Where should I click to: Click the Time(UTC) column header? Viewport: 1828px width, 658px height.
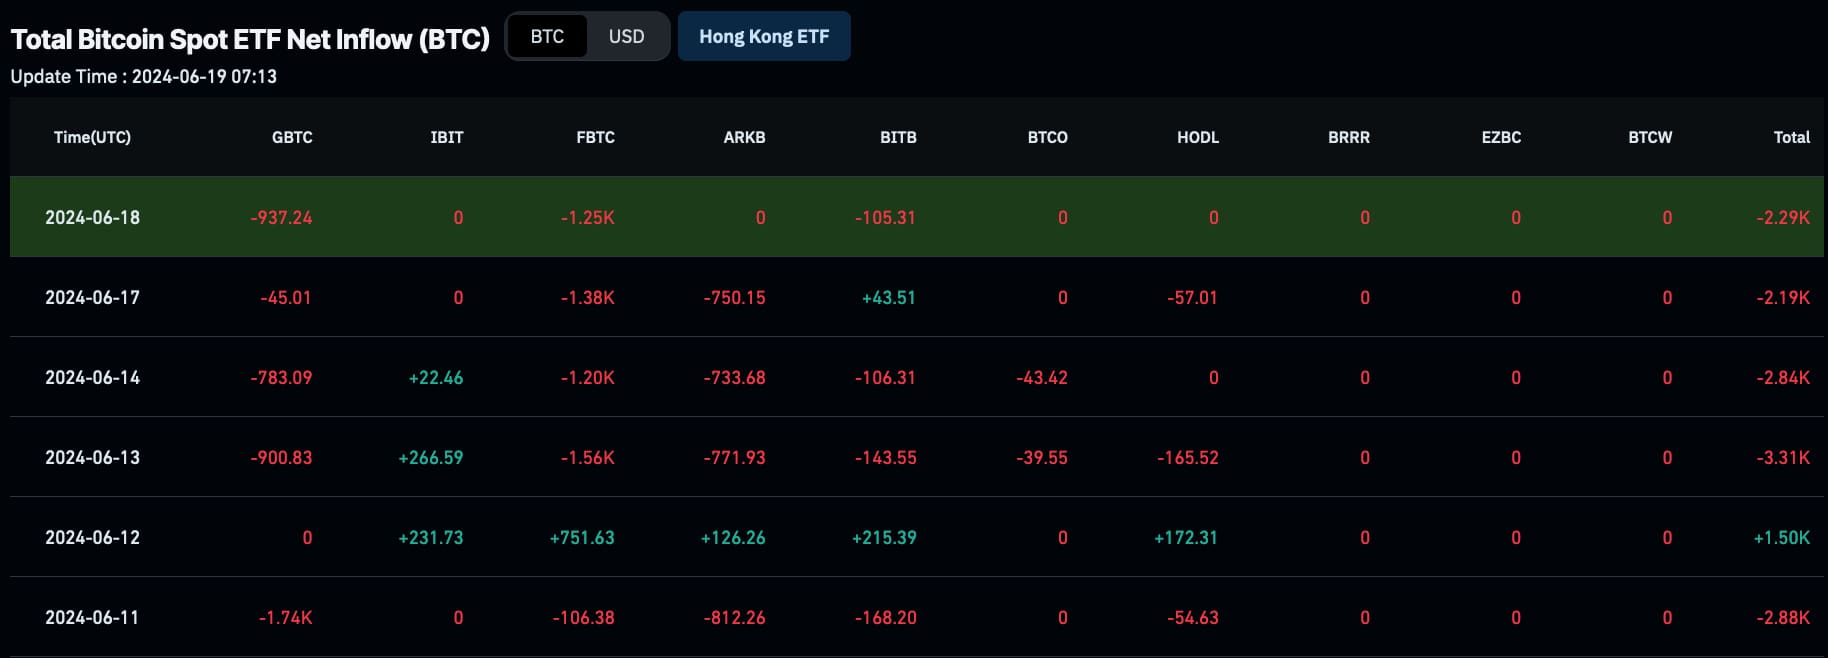(x=92, y=137)
